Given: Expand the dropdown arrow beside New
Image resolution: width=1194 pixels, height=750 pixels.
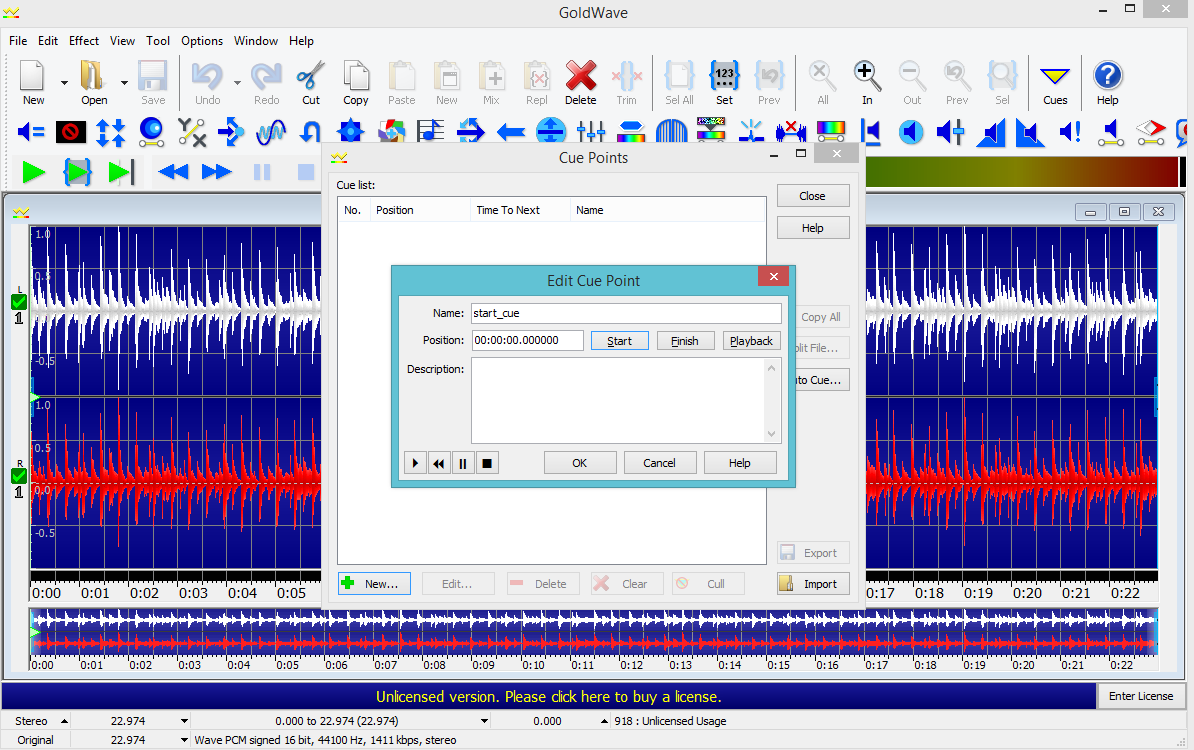Looking at the screenshot, I should pos(64,83).
